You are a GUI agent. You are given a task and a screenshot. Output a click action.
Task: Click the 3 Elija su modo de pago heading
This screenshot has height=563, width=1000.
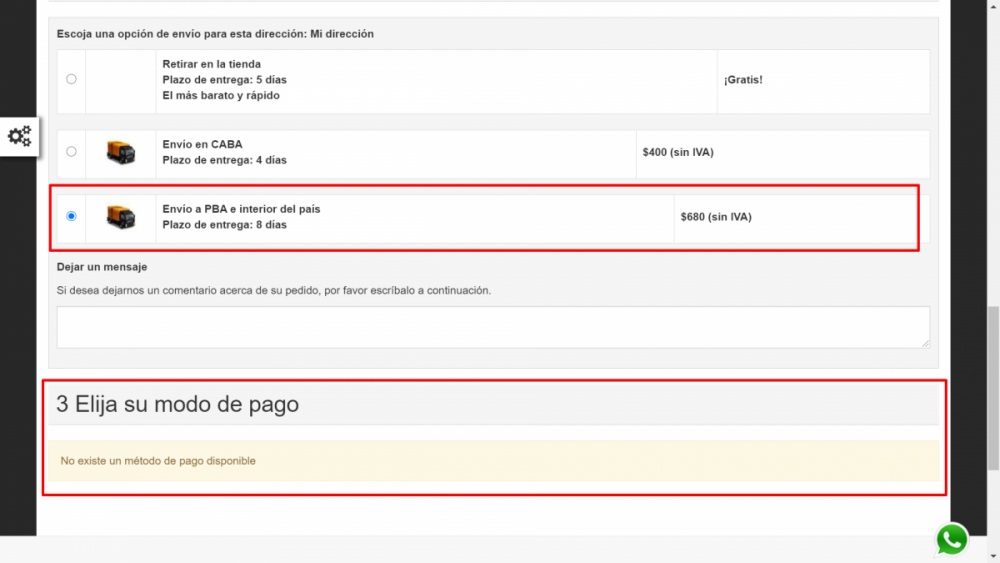coord(178,404)
